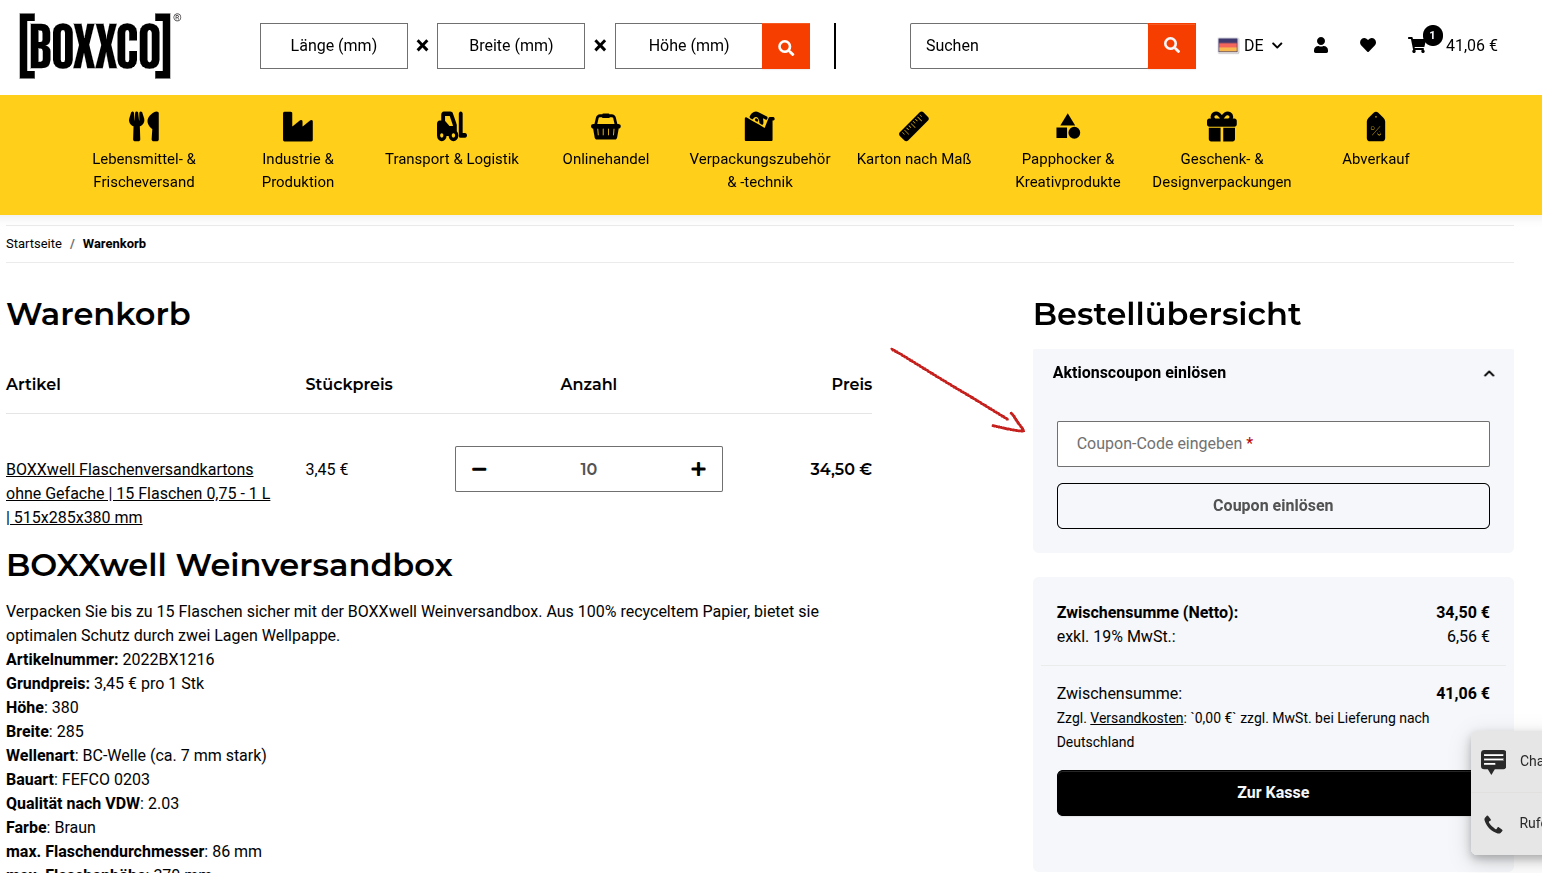Screen dimensions: 1542x873
Task: Click the Karton nach Maß ruler icon
Action: (x=914, y=125)
